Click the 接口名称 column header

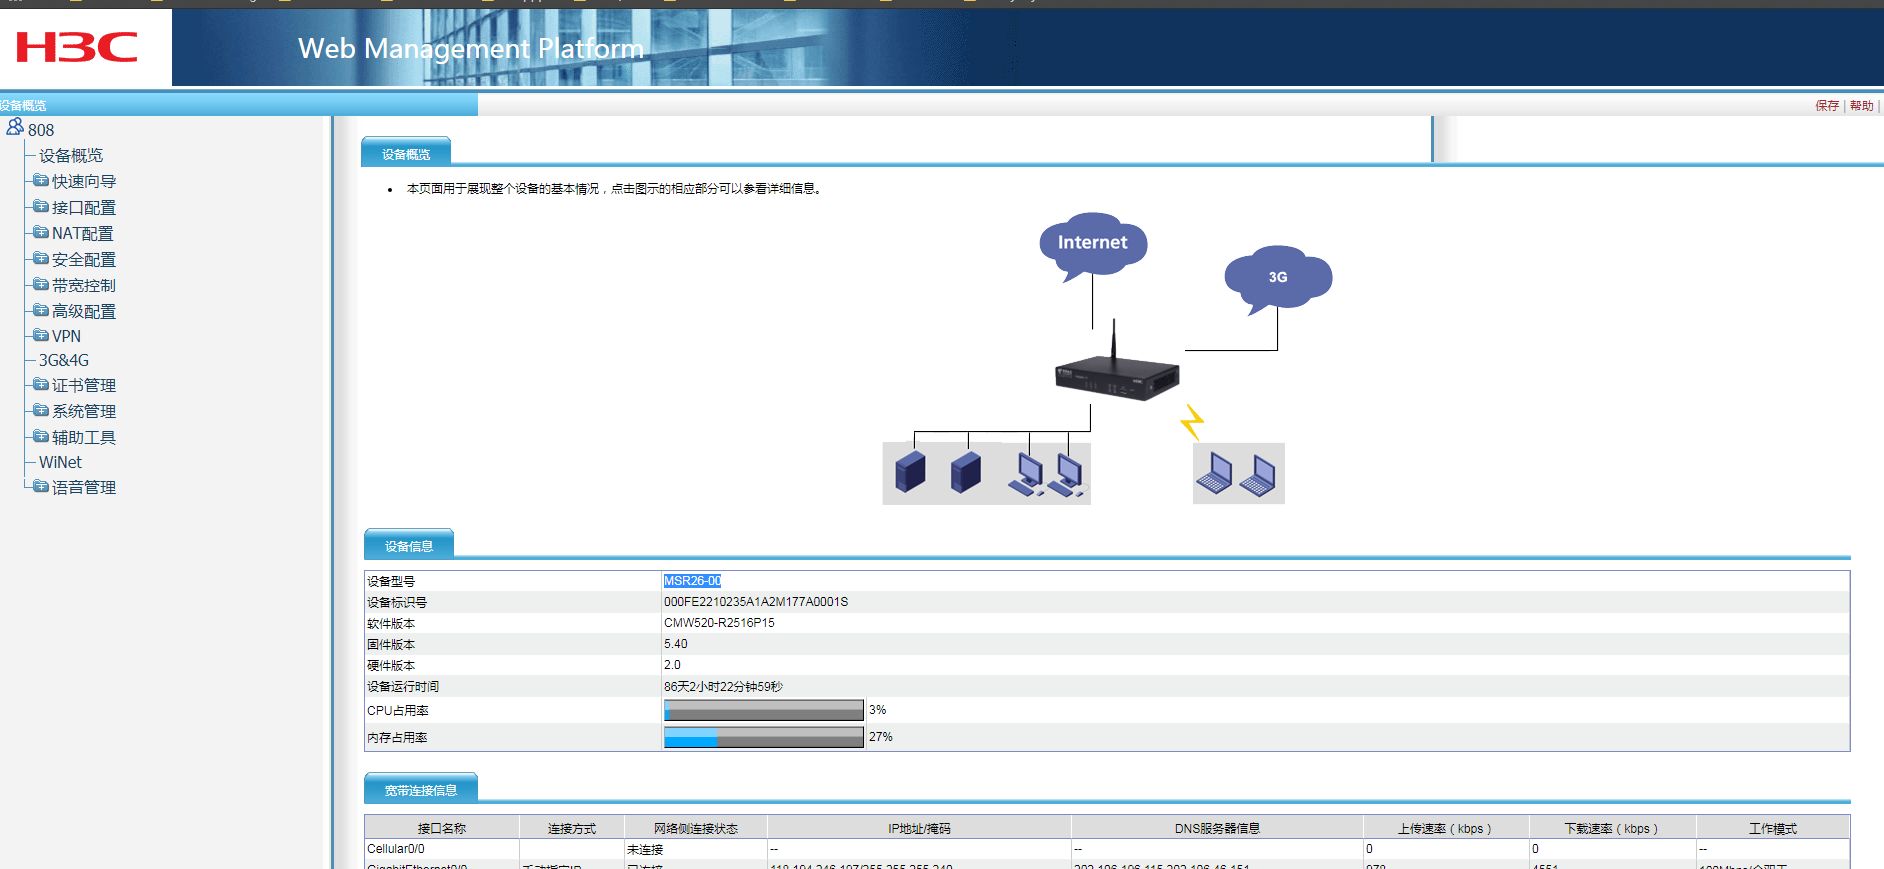[x=442, y=828]
